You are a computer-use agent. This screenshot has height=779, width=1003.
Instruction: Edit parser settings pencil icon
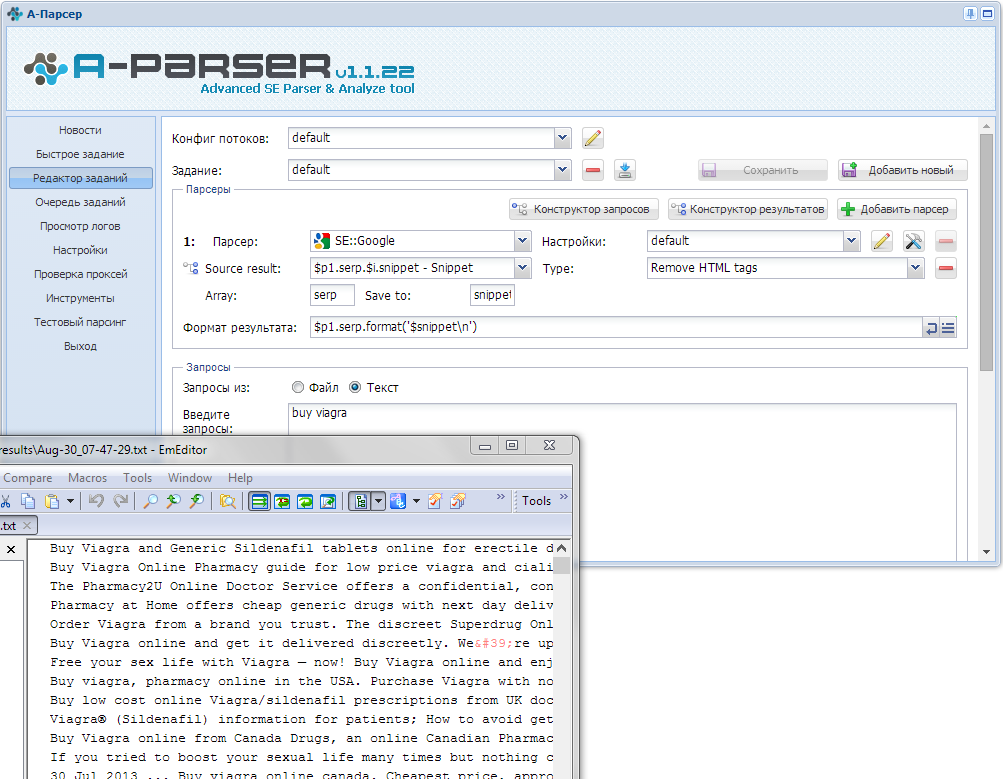point(881,241)
